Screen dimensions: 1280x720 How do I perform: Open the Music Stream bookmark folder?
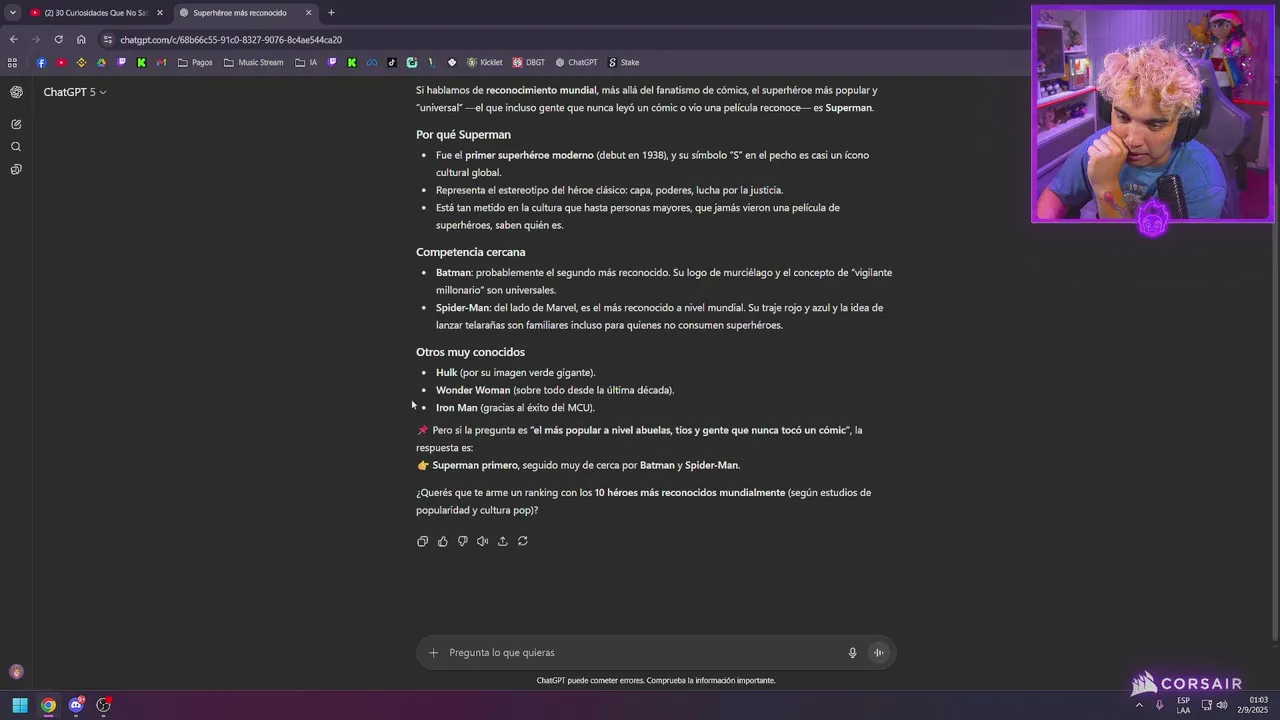point(254,62)
